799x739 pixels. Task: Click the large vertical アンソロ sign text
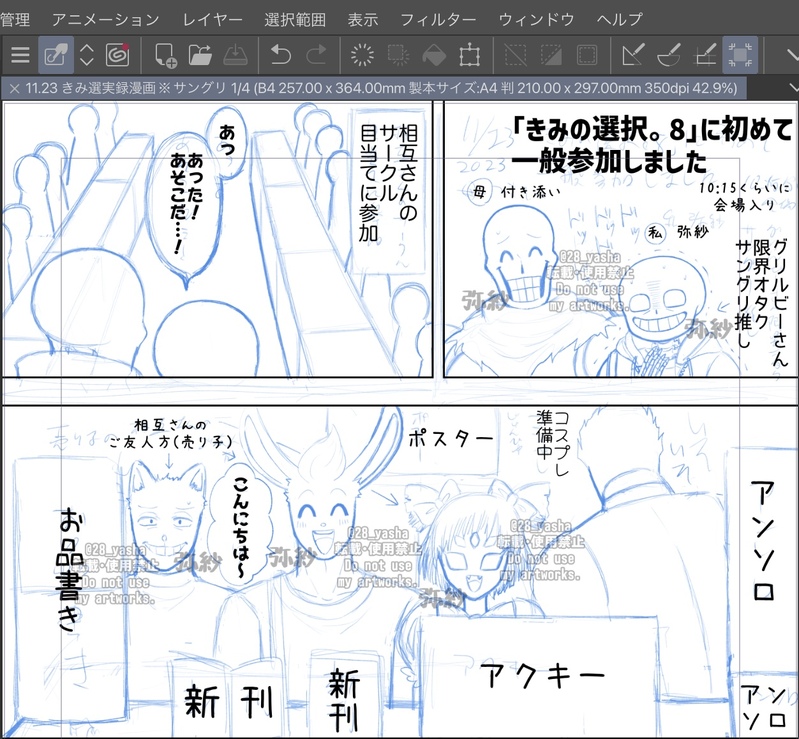click(763, 540)
